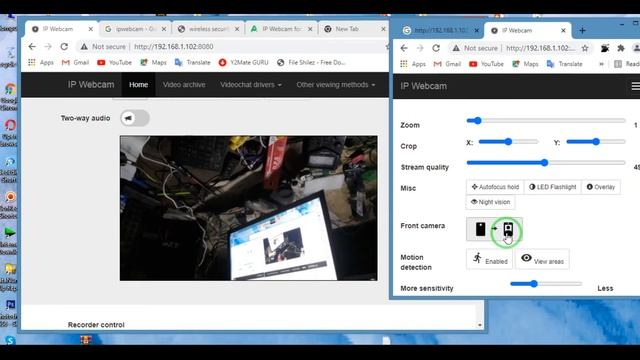This screenshot has height=360, width=640.
Task: Reload the page in right browser window
Action: (436, 48)
